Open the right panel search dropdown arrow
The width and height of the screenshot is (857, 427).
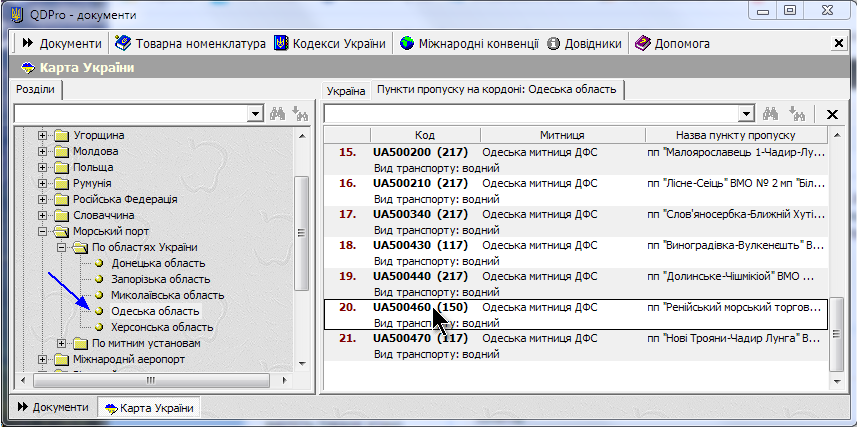[x=744, y=114]
